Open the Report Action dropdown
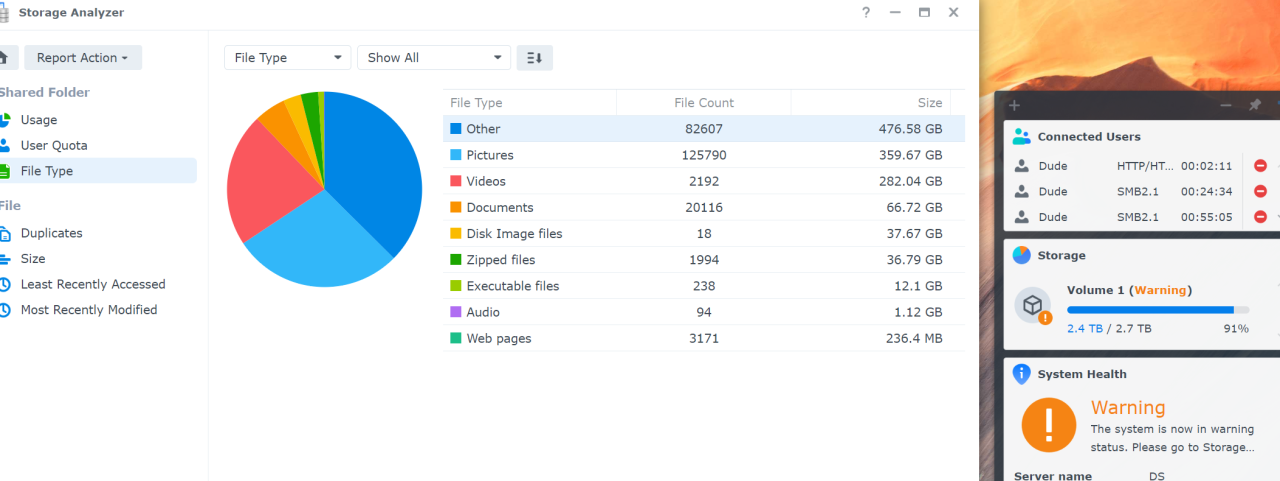 (83, 58)
